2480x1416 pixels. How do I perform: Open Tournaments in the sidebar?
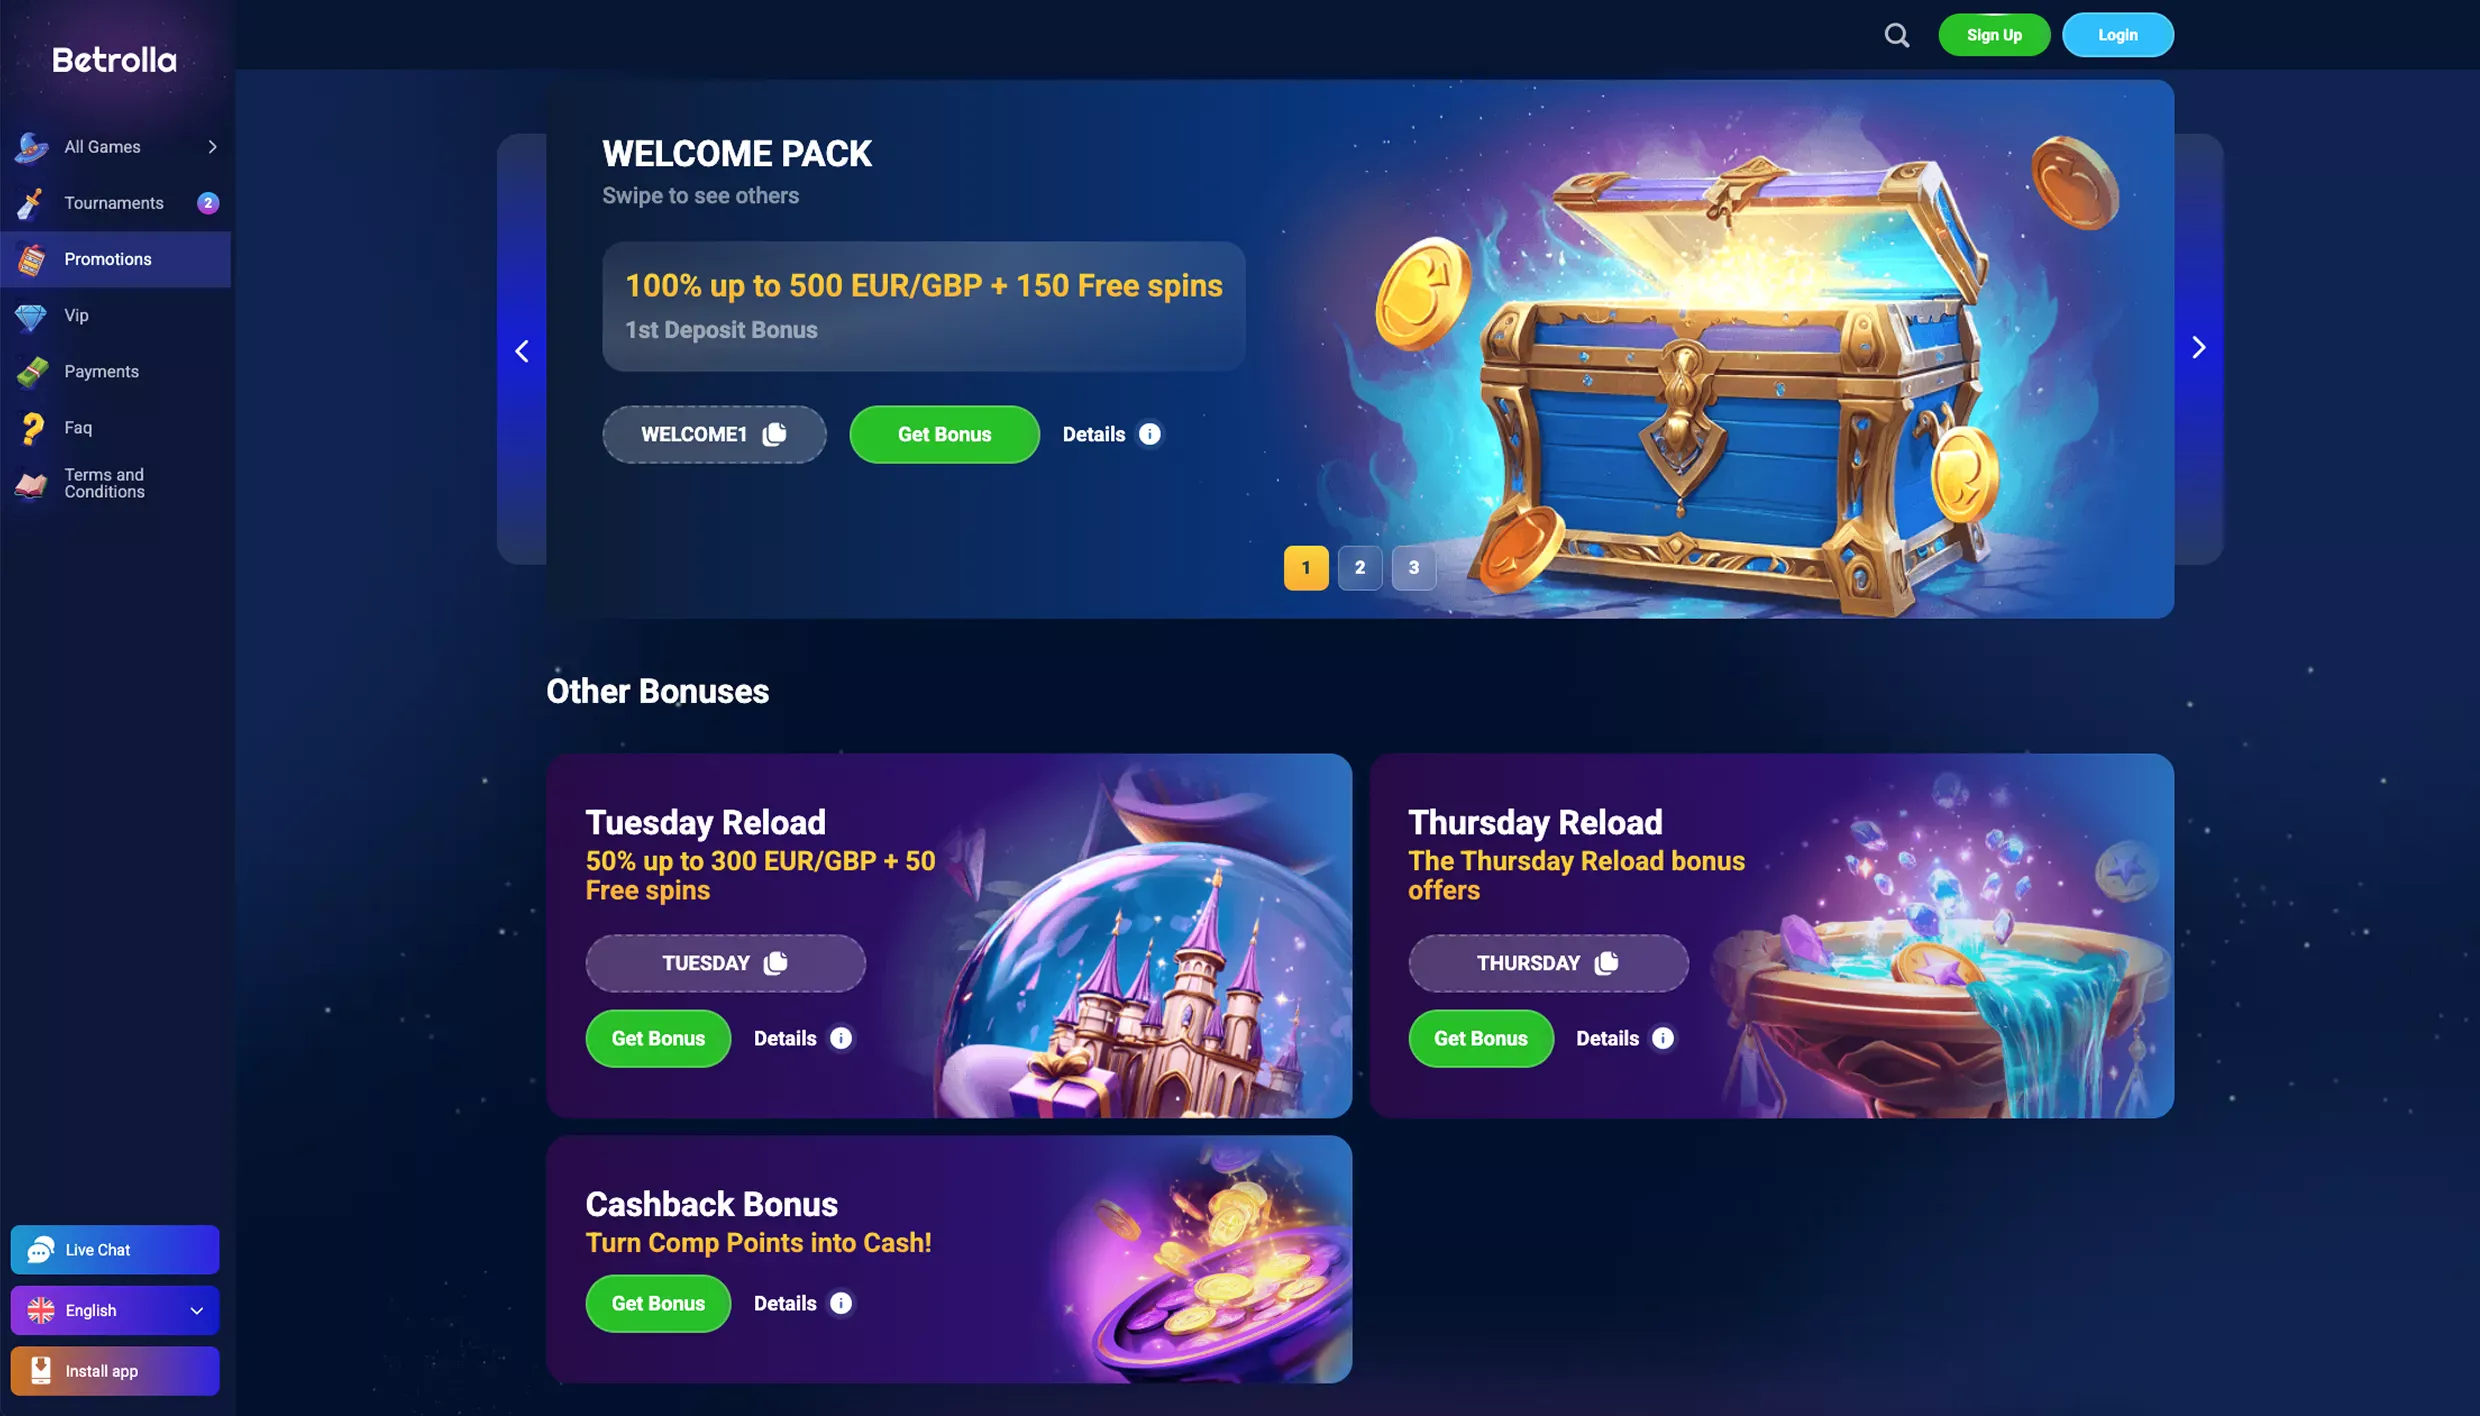click(x=115, y=203)
